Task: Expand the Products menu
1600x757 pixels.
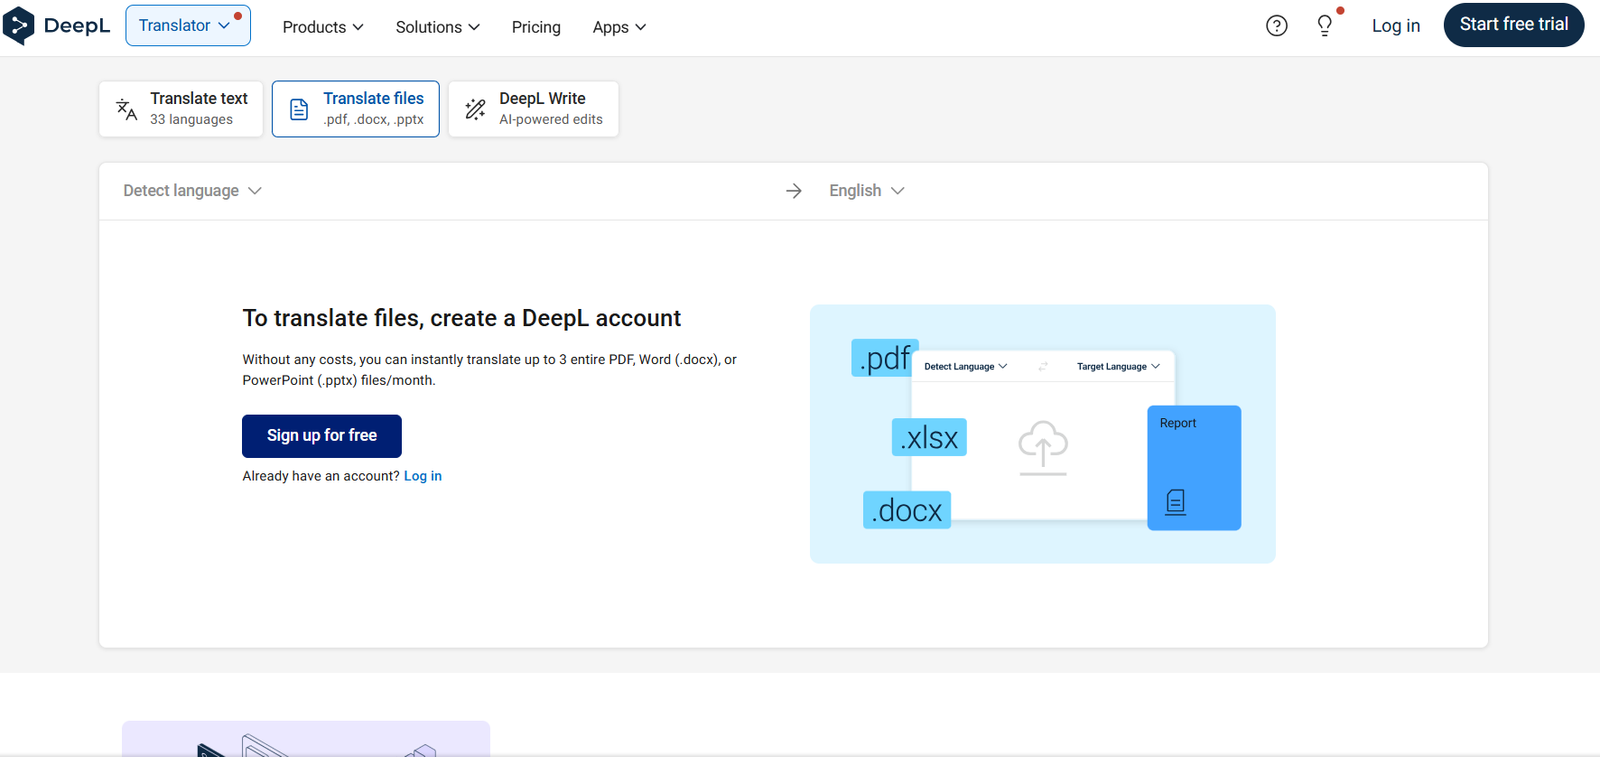Action: (x=323, y=27)
